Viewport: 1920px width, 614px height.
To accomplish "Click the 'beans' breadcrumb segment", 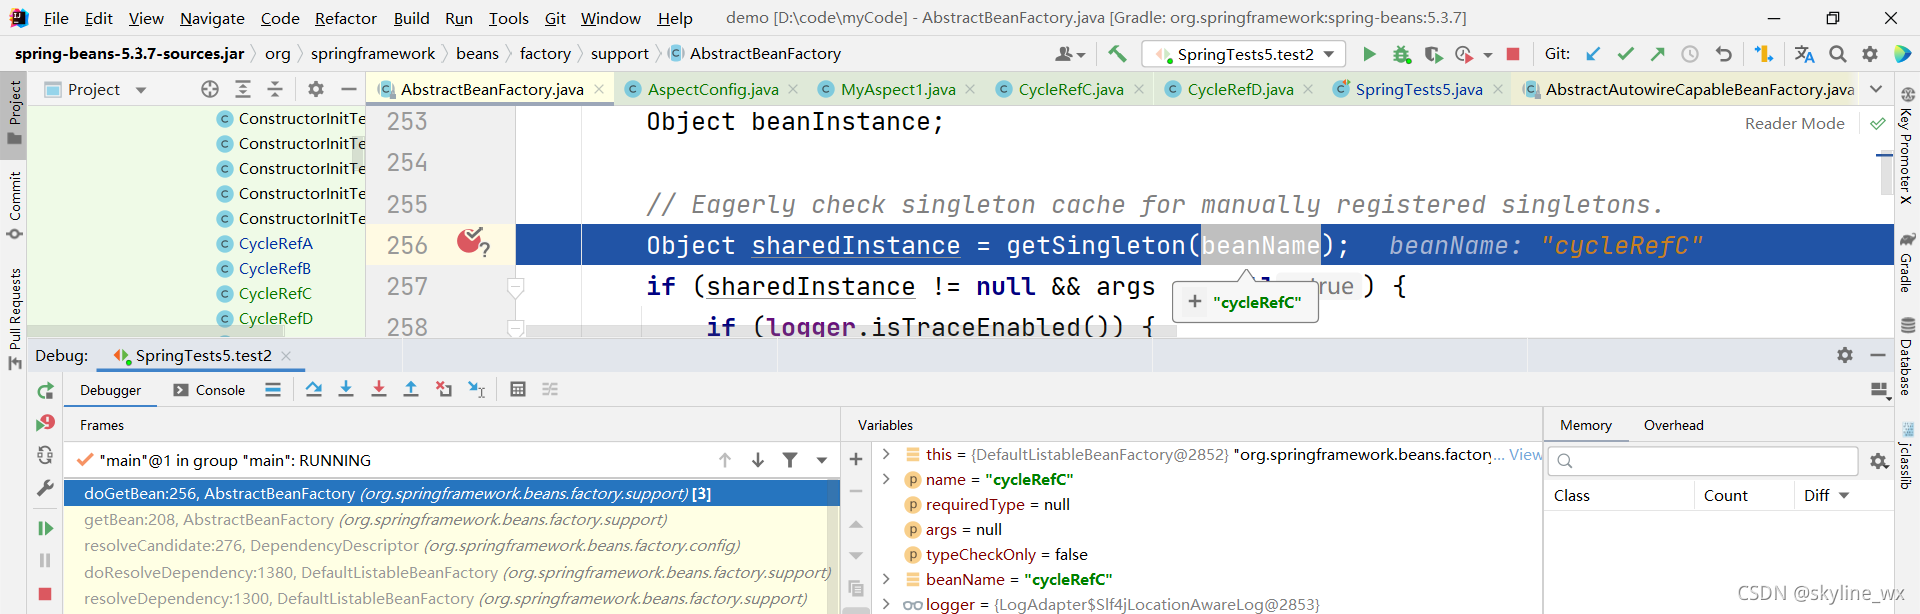I will 477,54.
